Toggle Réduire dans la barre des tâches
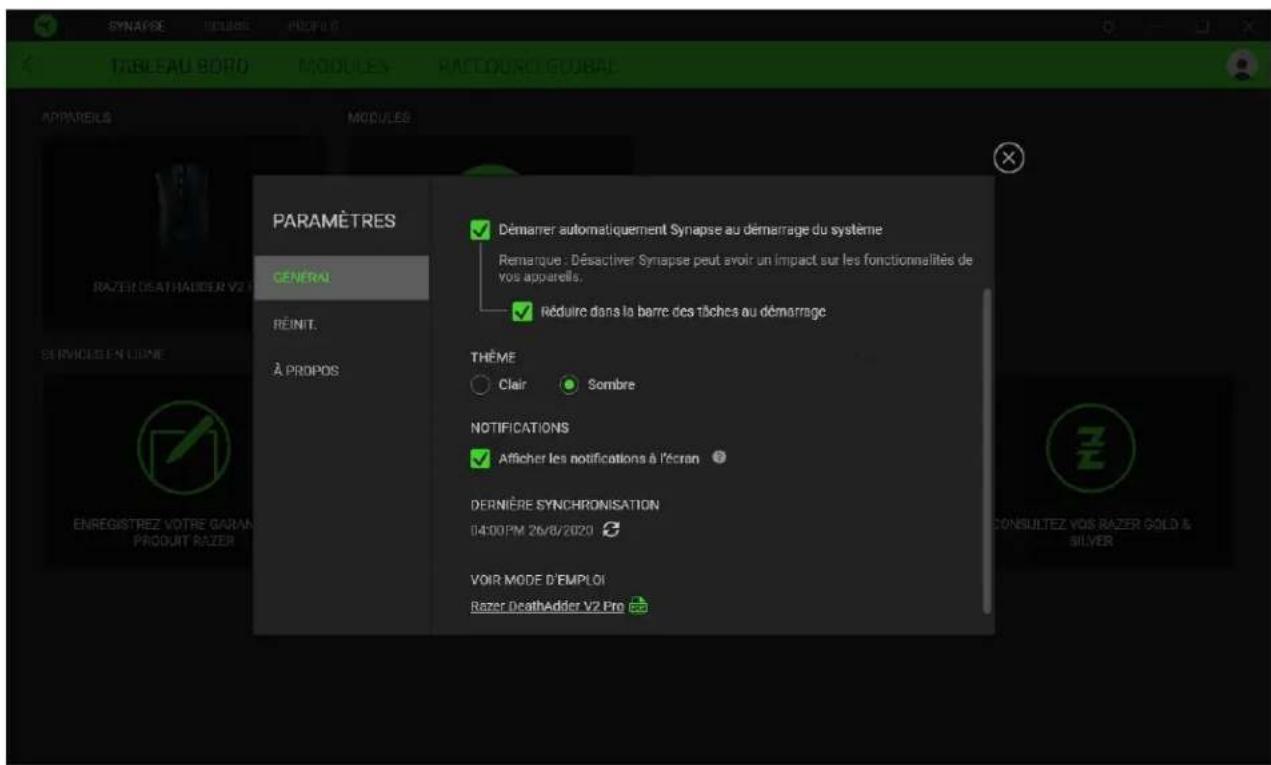Image resolution: width=1271 pixels, height=765 pixels. pos(521,312)
